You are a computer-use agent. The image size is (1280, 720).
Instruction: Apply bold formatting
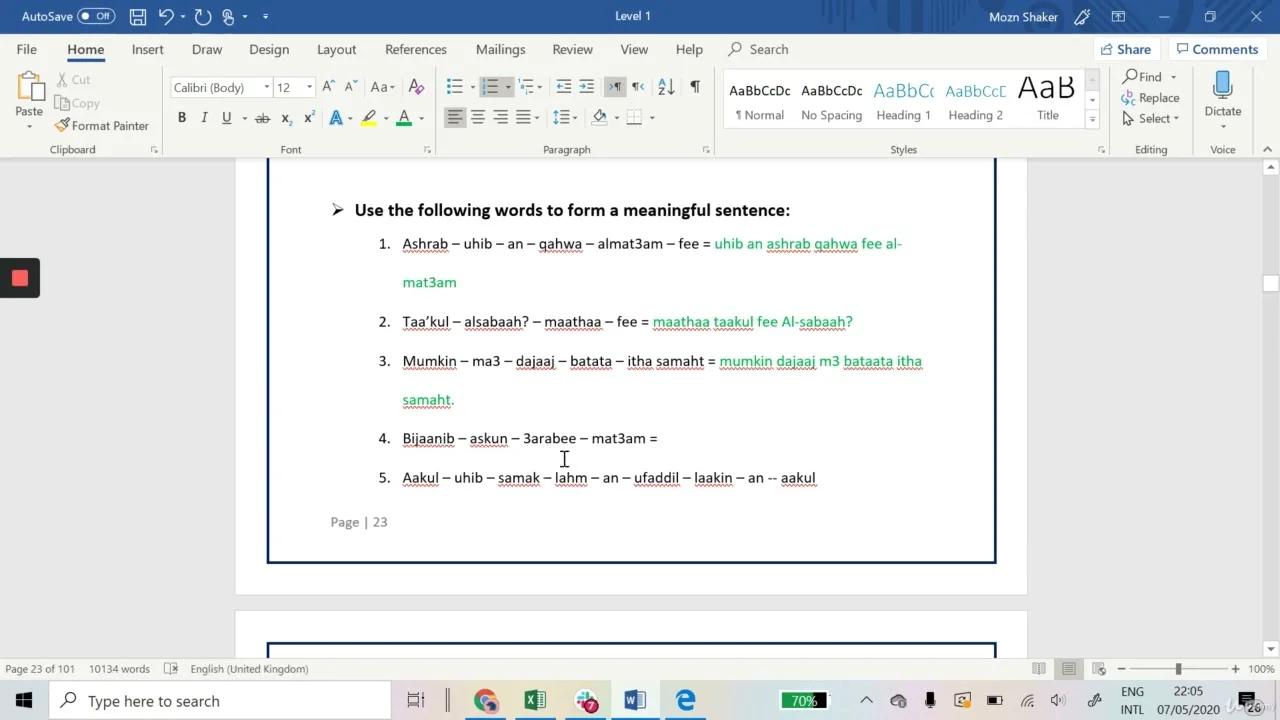(181, 117)
